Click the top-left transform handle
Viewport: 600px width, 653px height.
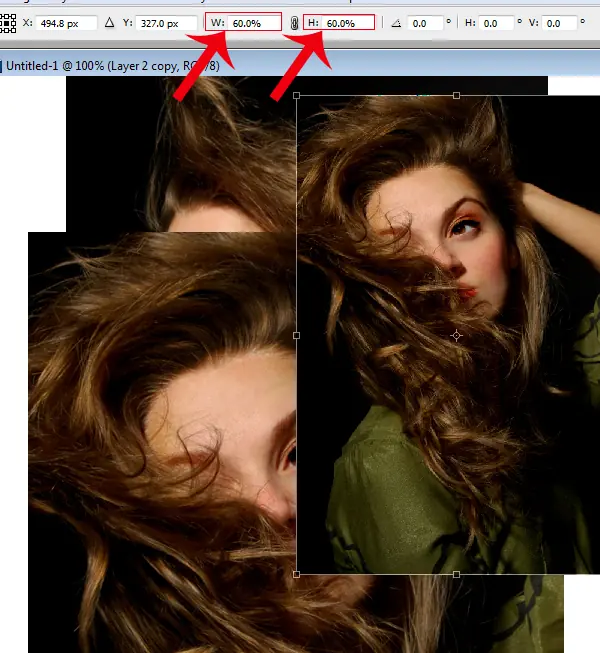296,96
